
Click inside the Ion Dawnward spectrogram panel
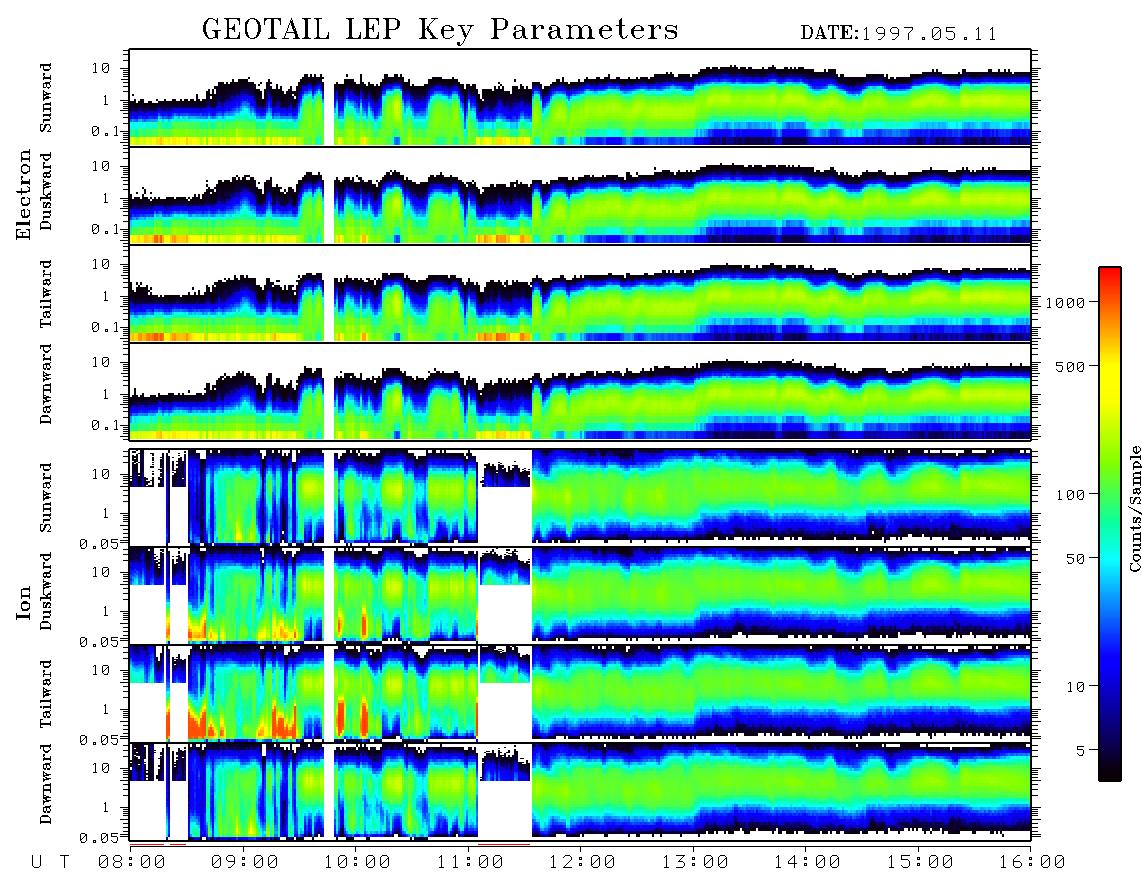click(x=580, y=791)
